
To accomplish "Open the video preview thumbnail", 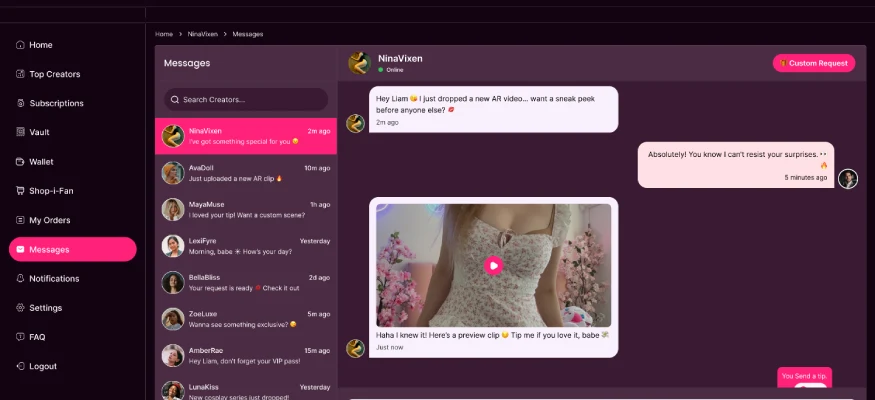I will point(493,266).
